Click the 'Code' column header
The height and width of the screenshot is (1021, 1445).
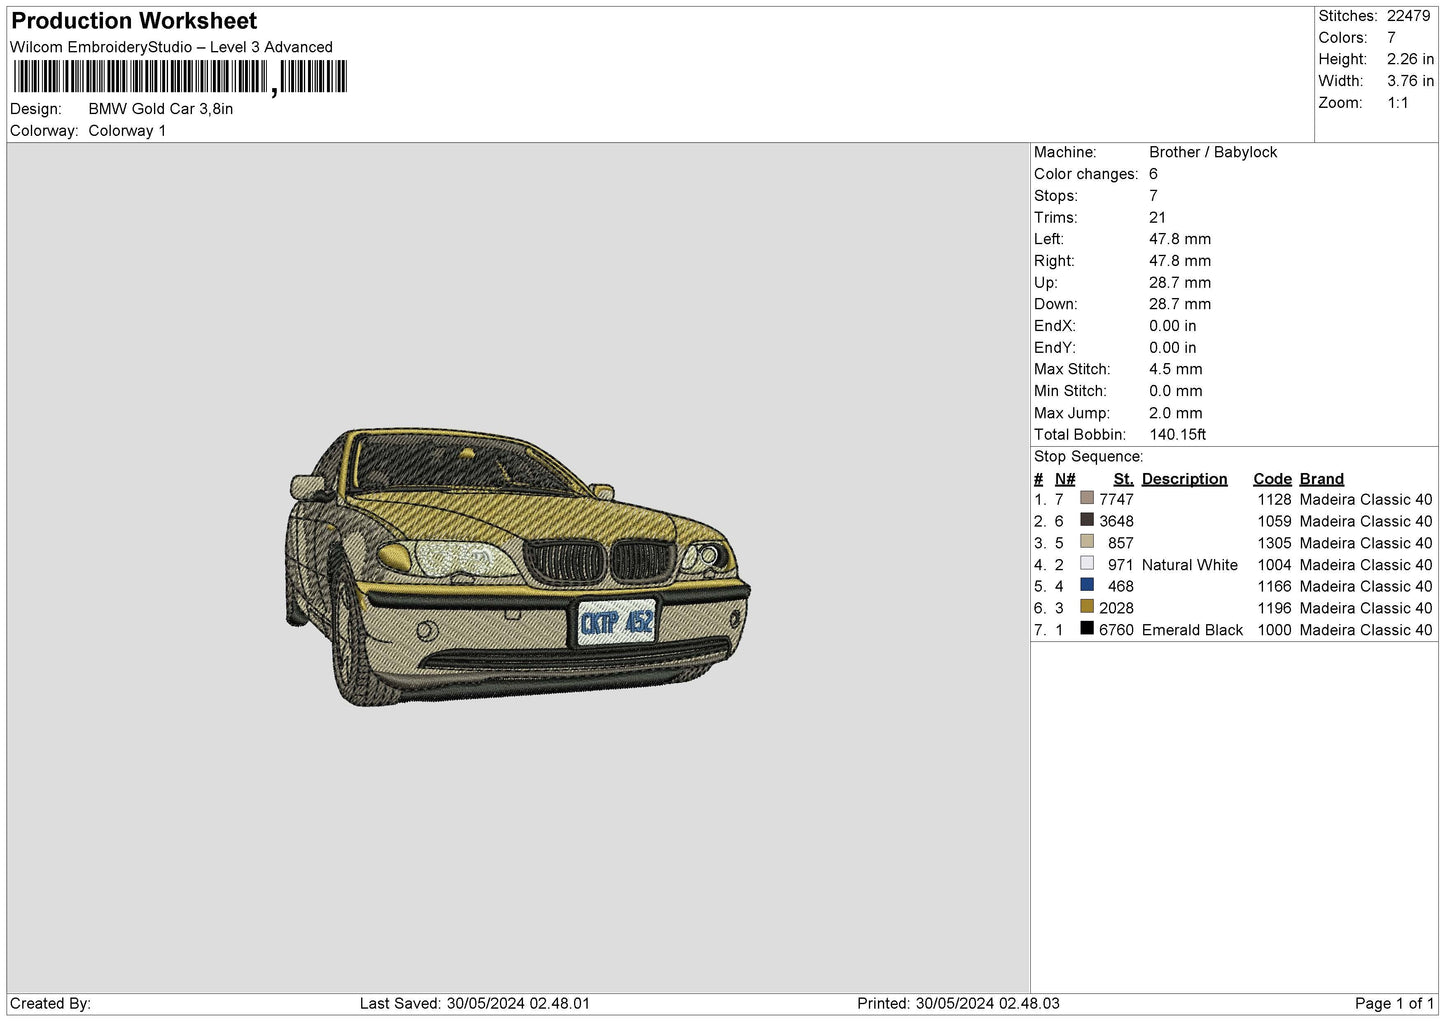tap(1272, 479)
